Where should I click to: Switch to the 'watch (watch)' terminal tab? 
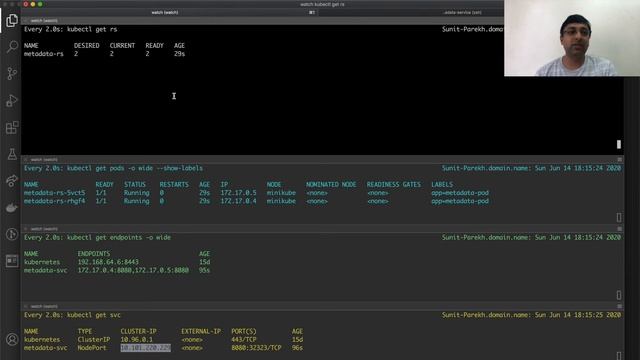point(165,12)
